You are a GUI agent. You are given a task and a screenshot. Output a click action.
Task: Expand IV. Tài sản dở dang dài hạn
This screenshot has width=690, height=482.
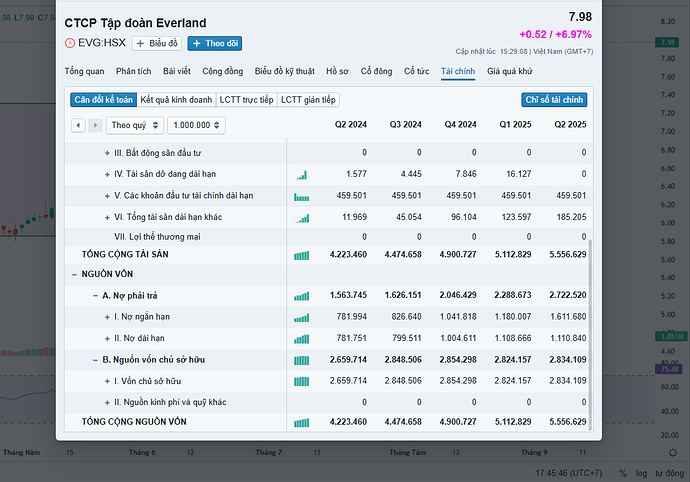107,174
